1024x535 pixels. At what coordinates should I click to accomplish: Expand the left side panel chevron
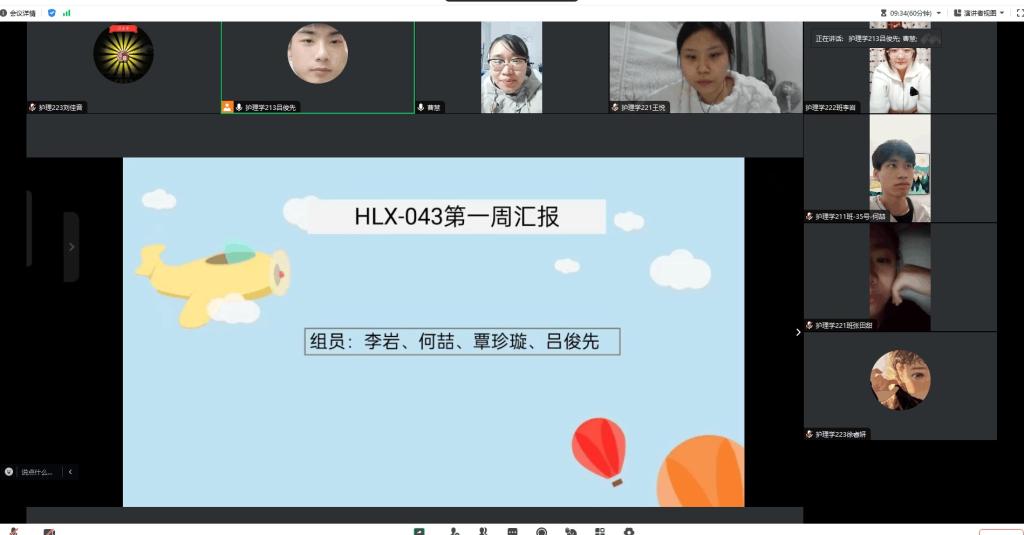[x=71, y=247]
